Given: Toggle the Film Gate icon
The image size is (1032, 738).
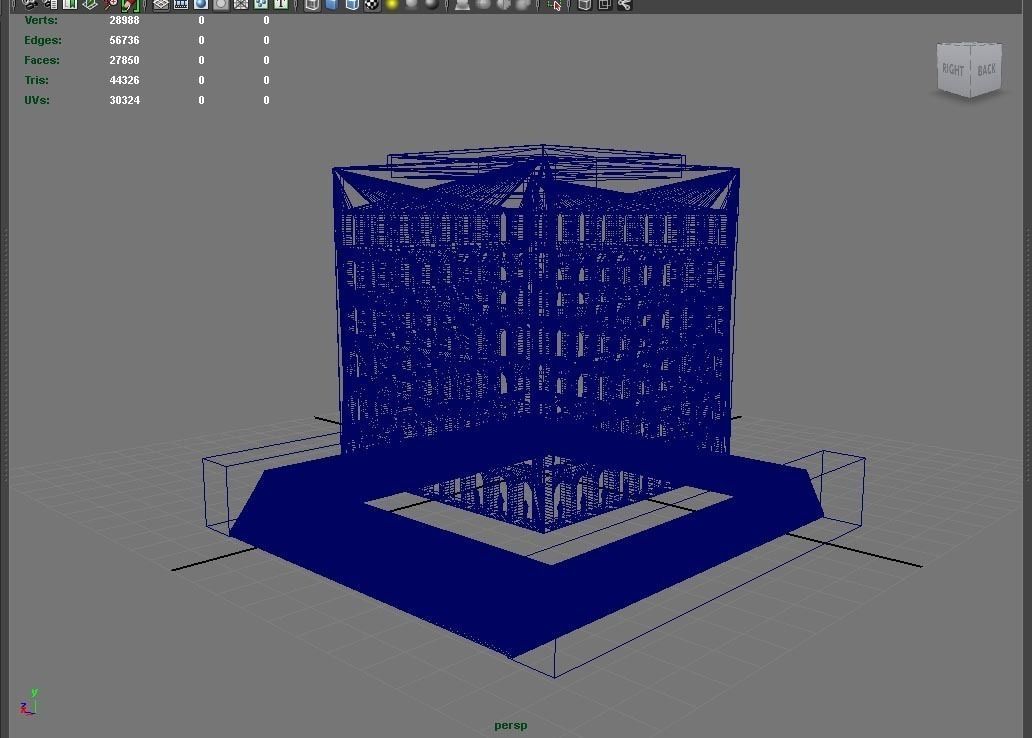Looking at the screenshot, I should click(x=181, y=4).
